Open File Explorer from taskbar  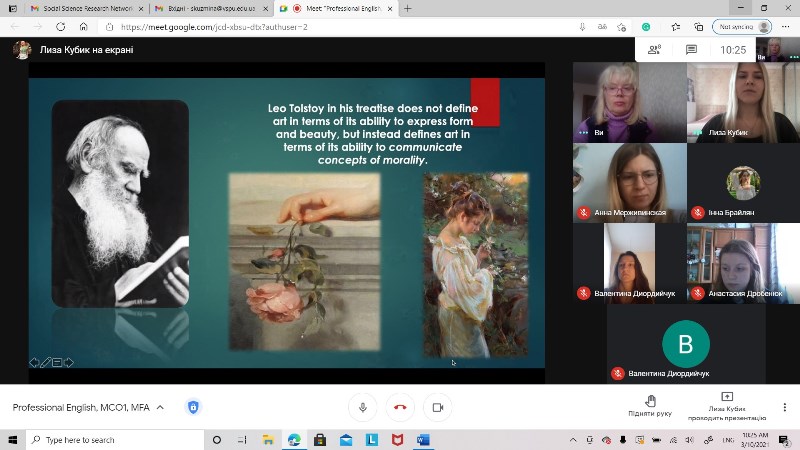click(268, 440)
